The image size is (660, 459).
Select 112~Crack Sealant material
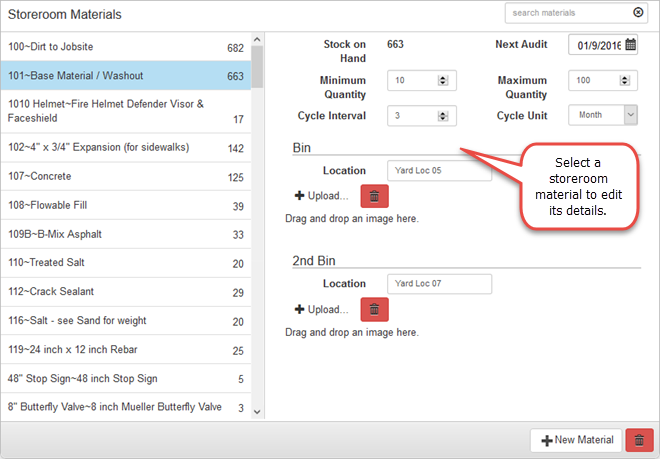pyautogui.click(x=125, y=292)
